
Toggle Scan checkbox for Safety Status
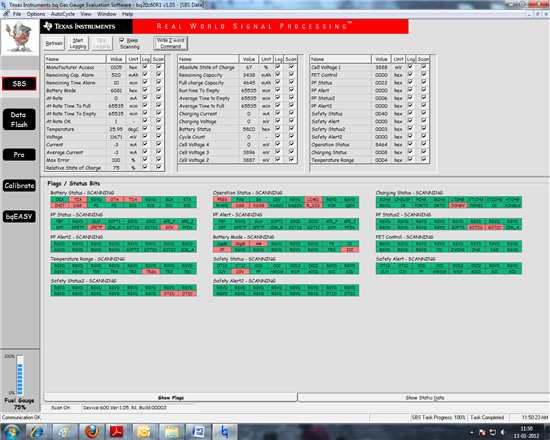pos(424,113)
